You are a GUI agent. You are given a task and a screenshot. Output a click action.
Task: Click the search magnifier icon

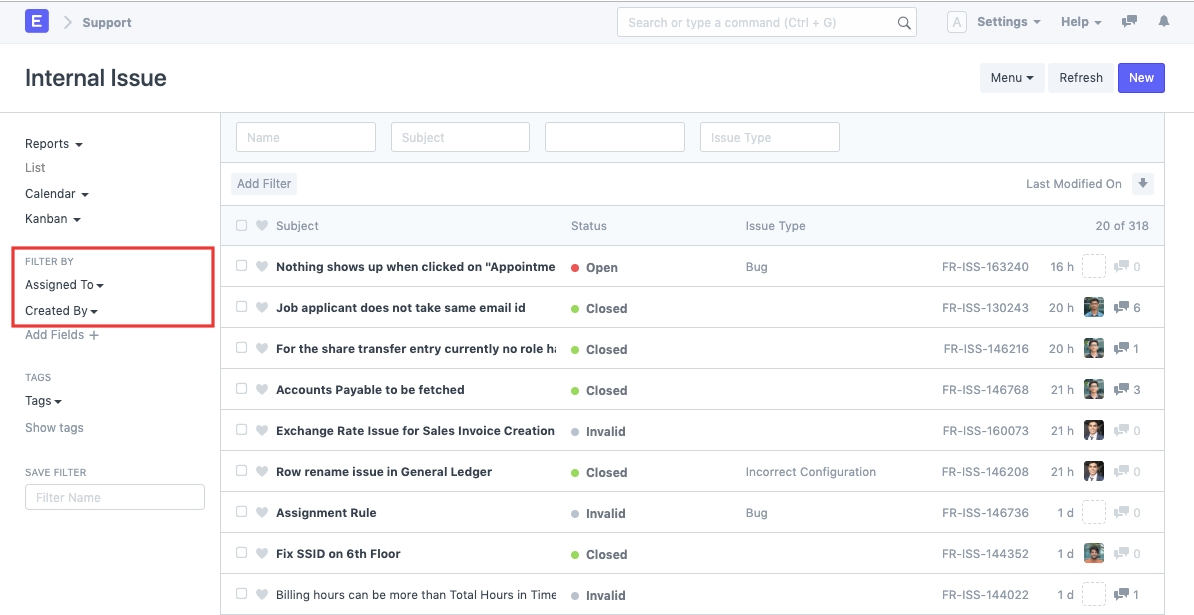[x=903, y=23]
